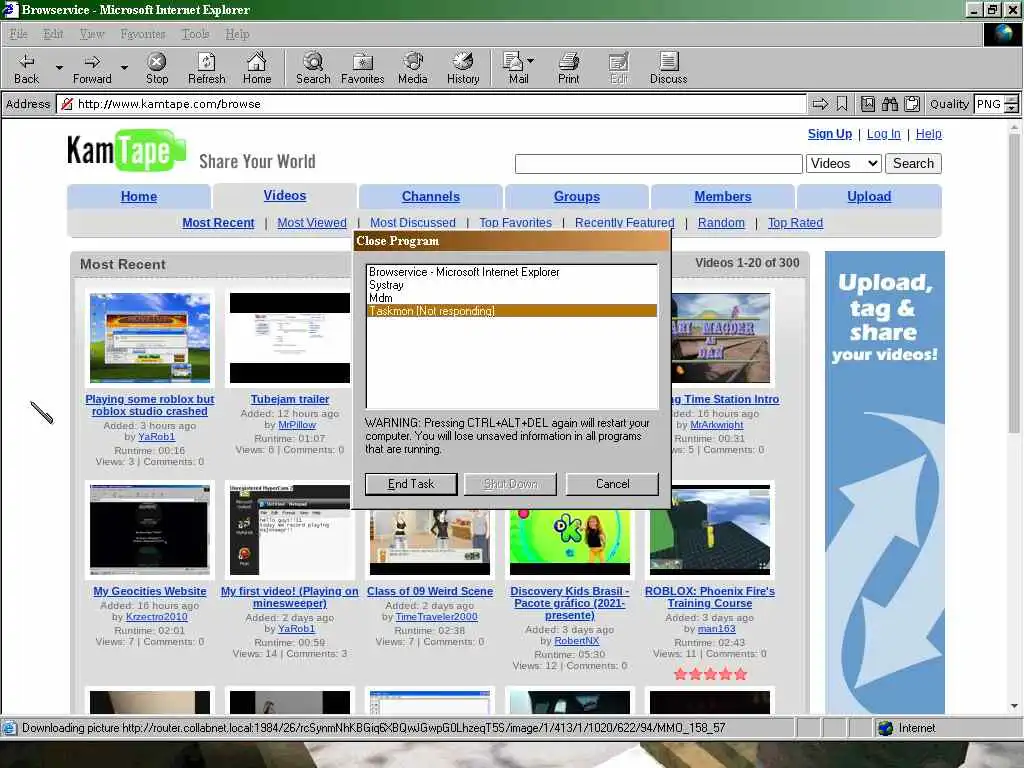
Task: Open the View menu
Action: click(x=91, y=34)
